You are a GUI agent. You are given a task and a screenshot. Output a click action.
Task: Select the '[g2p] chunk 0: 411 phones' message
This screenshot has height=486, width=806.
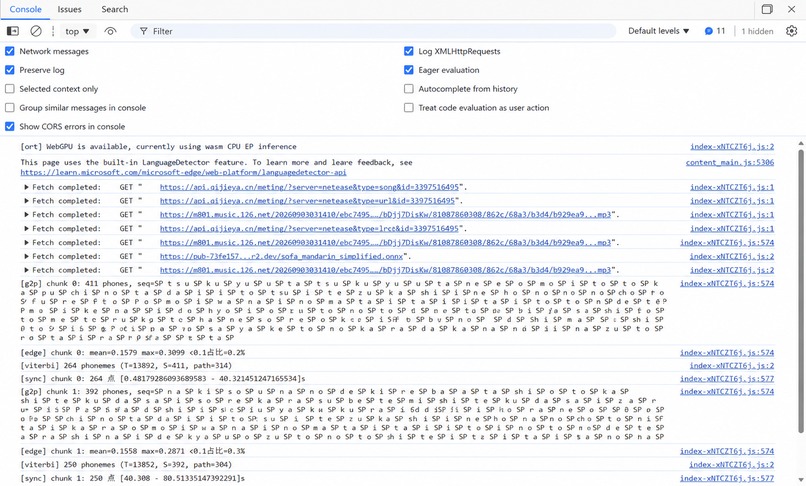click(343, 311)
